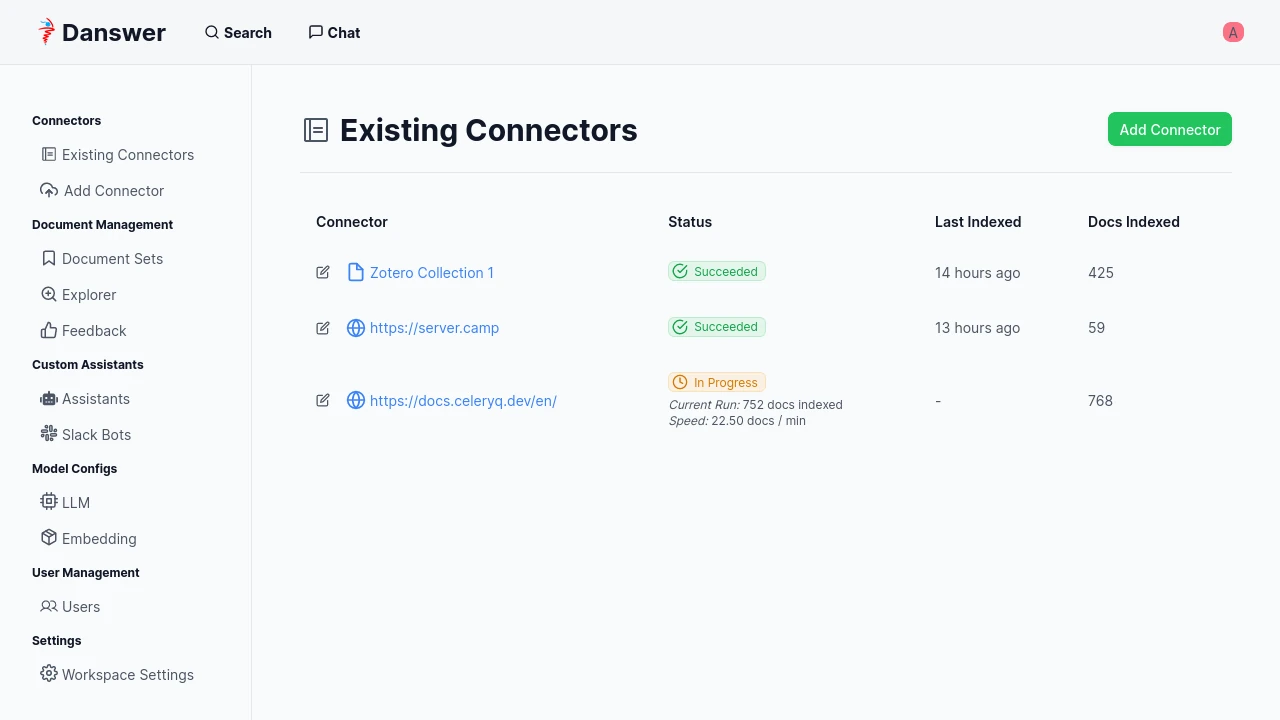Click the Workspace Settings gear icon
The height and width of the screenshot is (720, 1280).
pyautogui.click(x=49, y=674)
